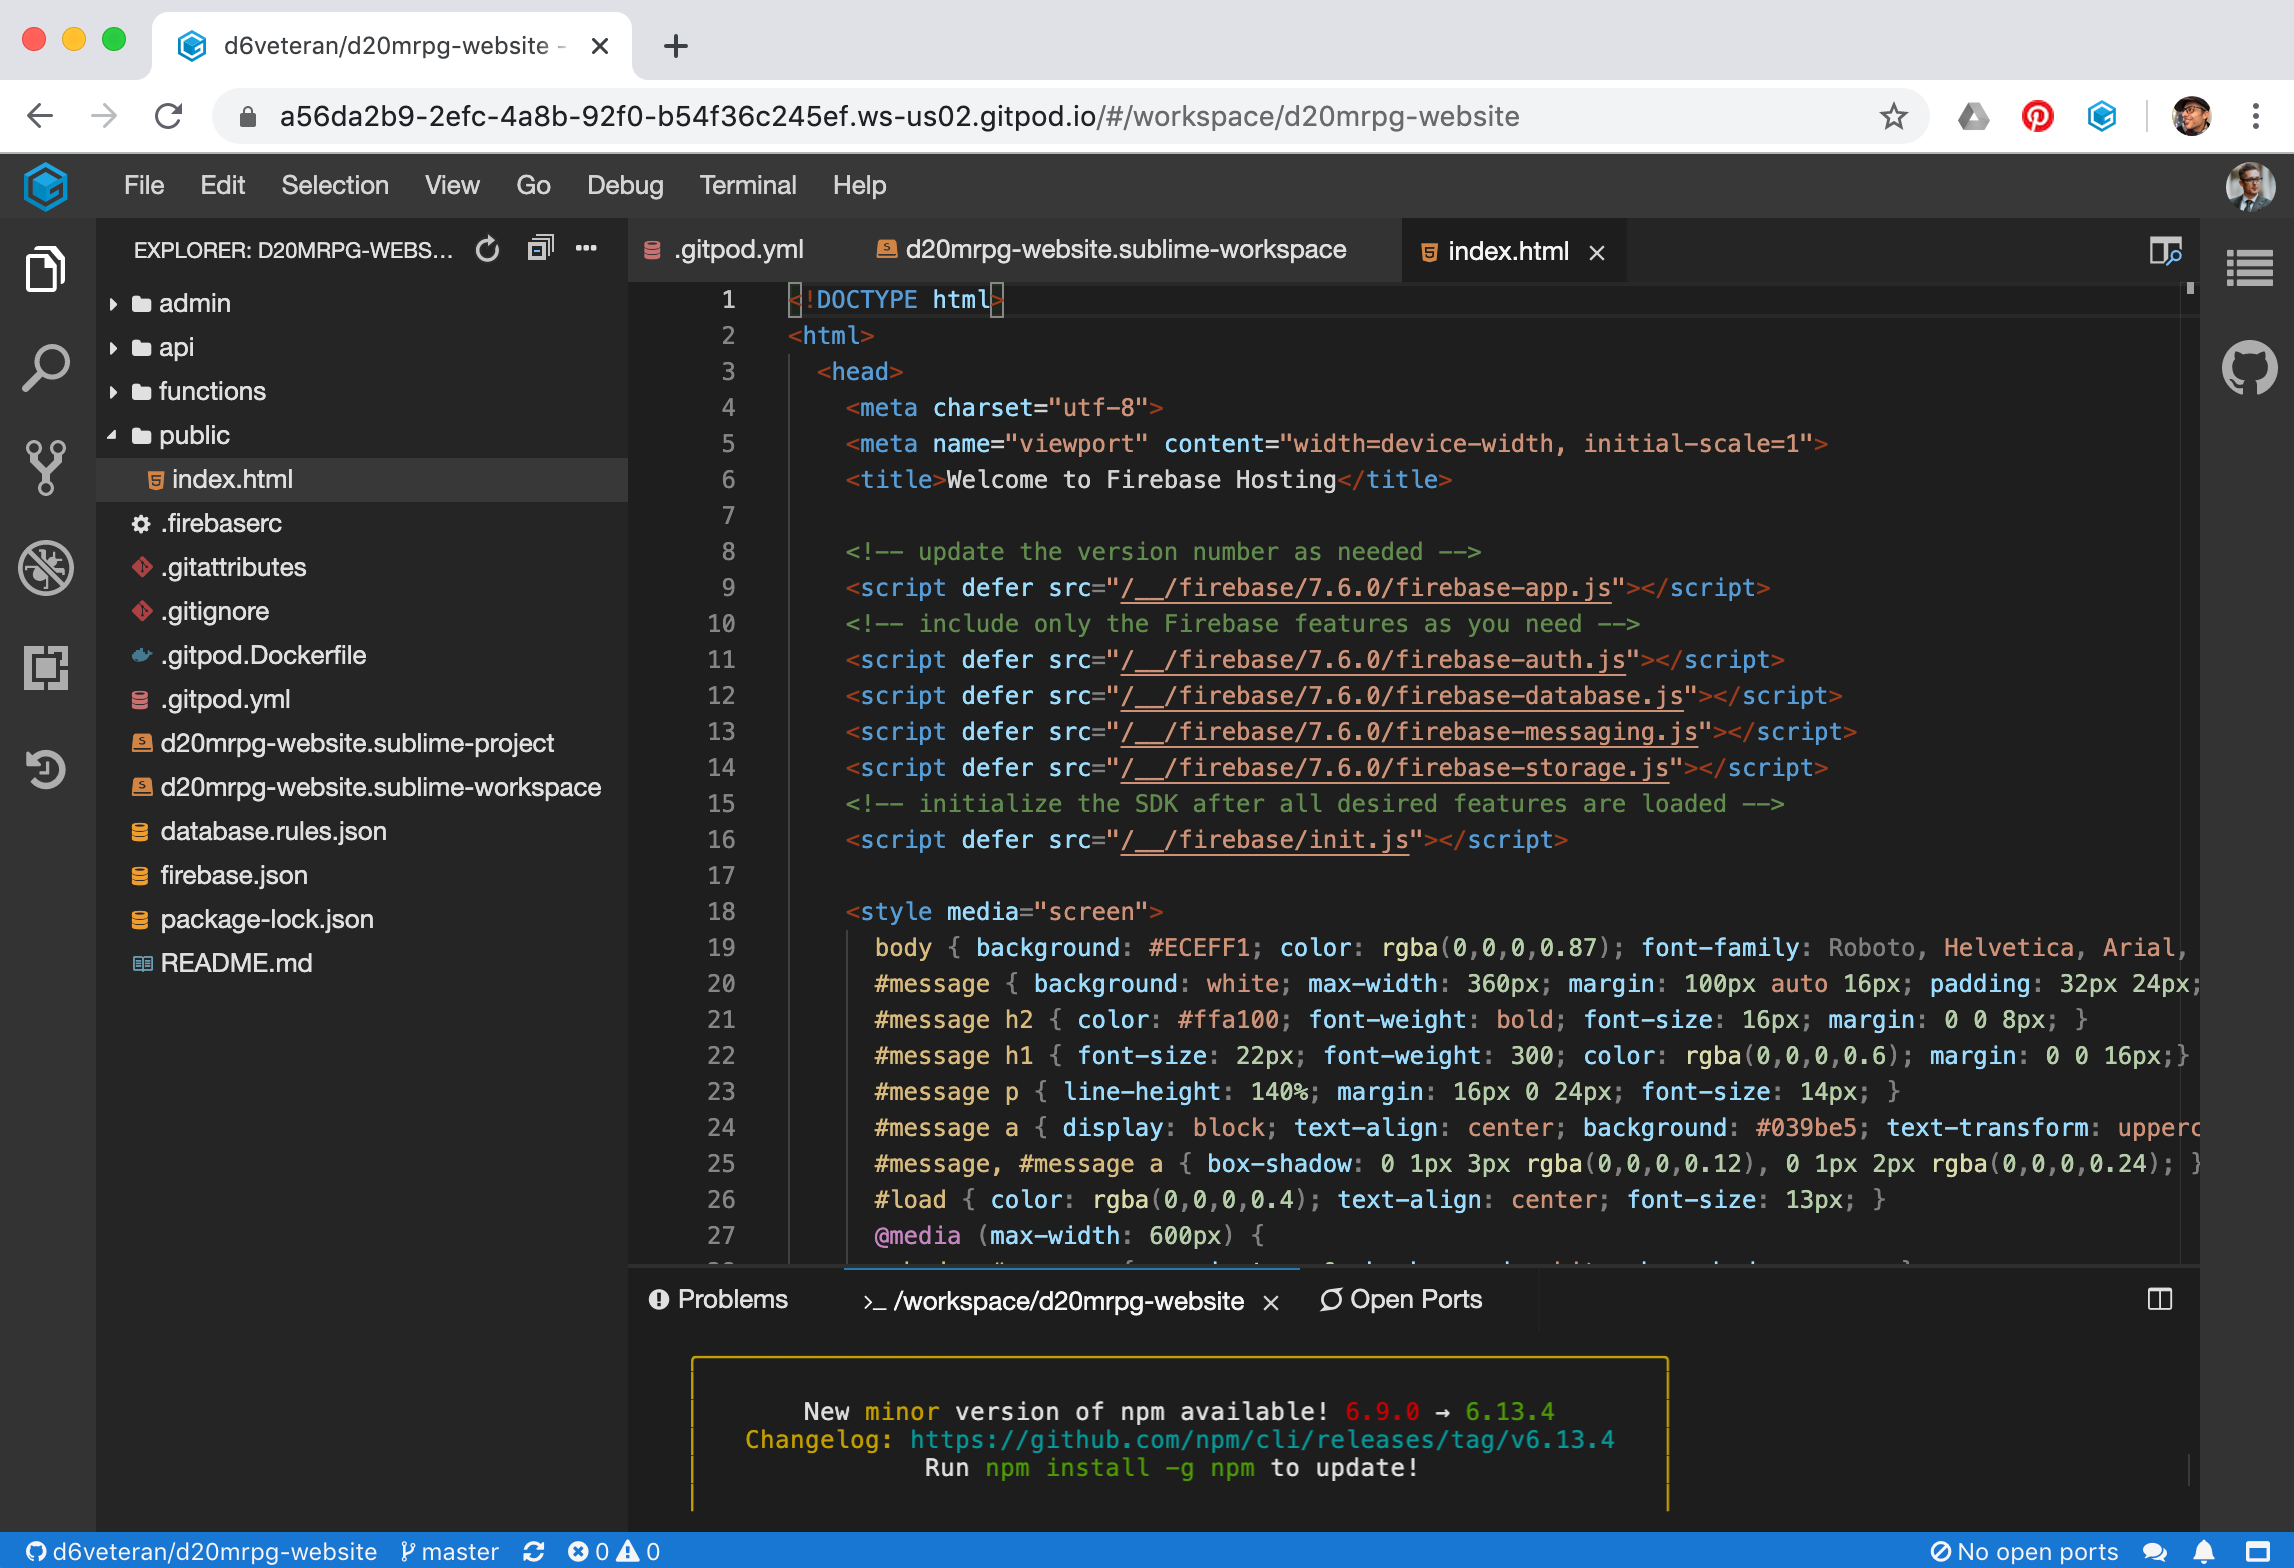The image size is (2294, 1568).
Task: Refresh the Explorer file tree
Action: 487,249
